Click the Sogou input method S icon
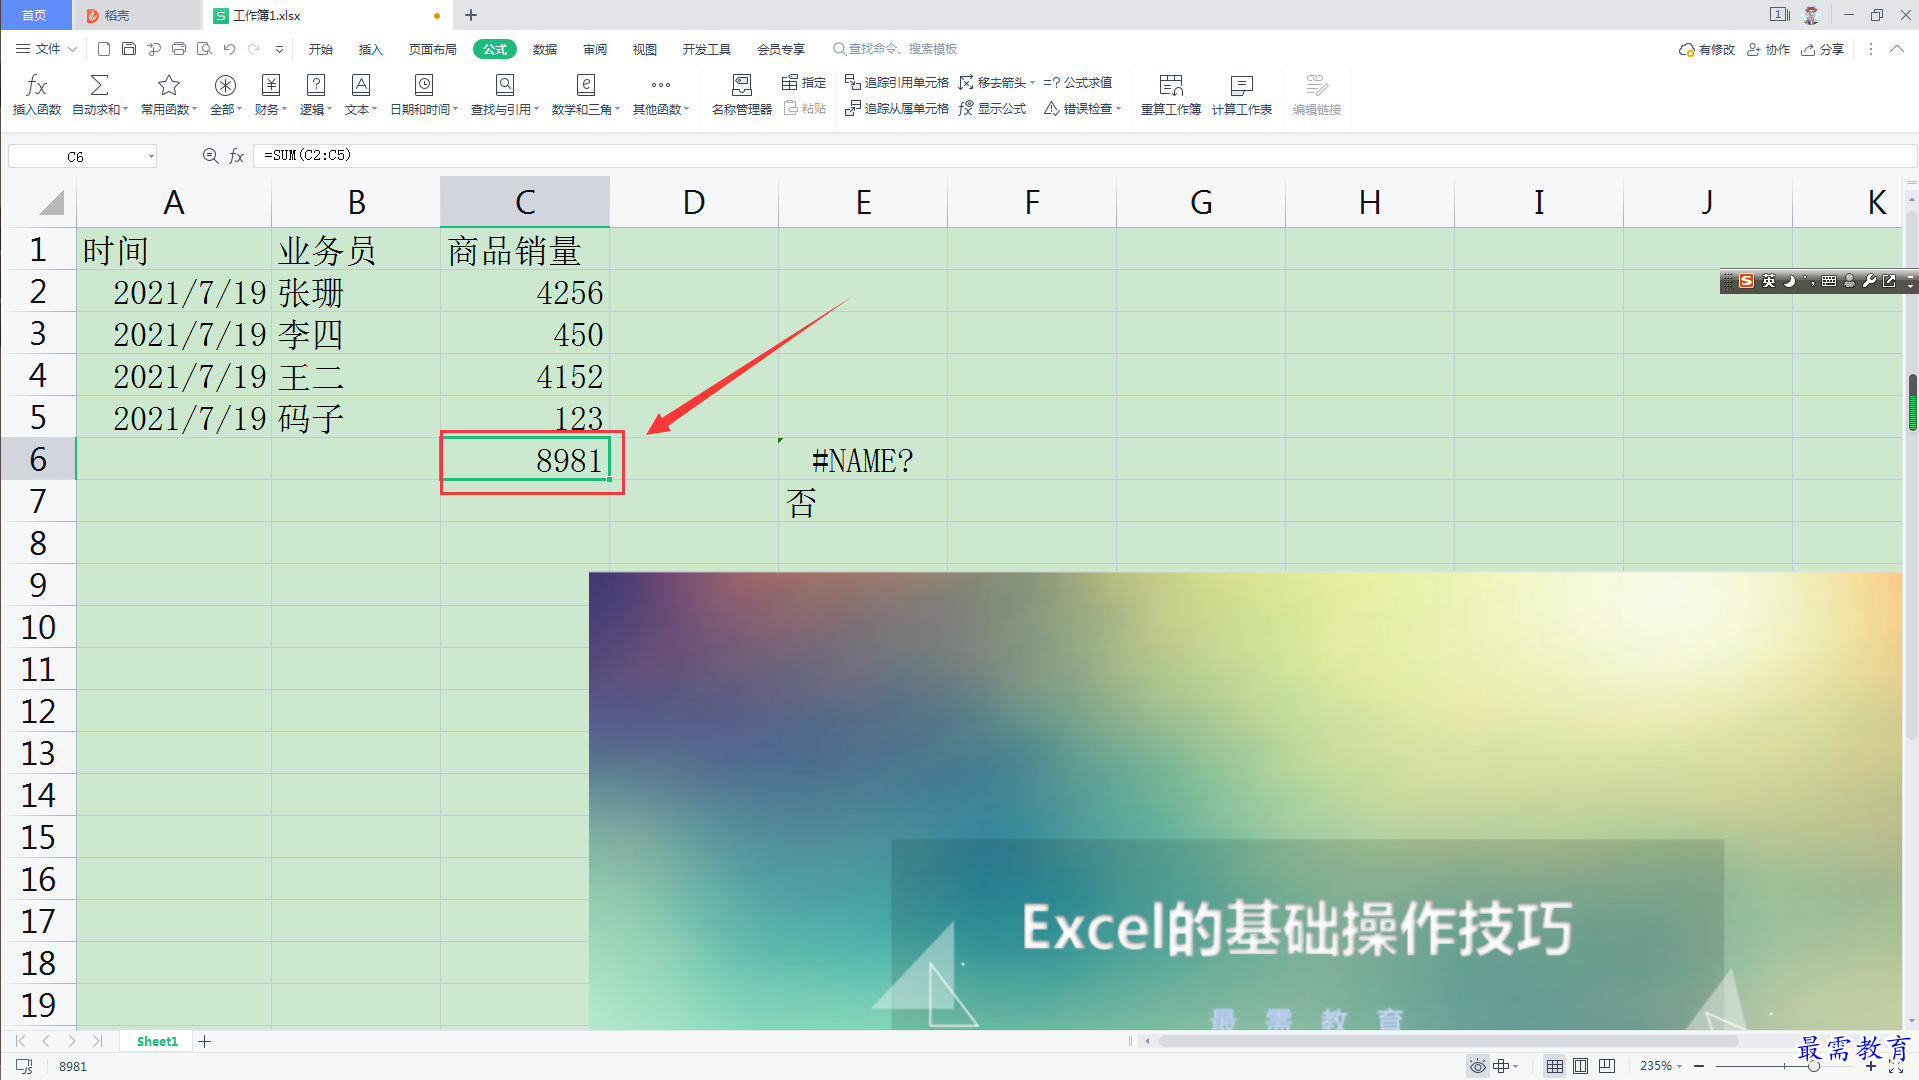This screenshot has height=1080, width=1919. pos(1746,281)
